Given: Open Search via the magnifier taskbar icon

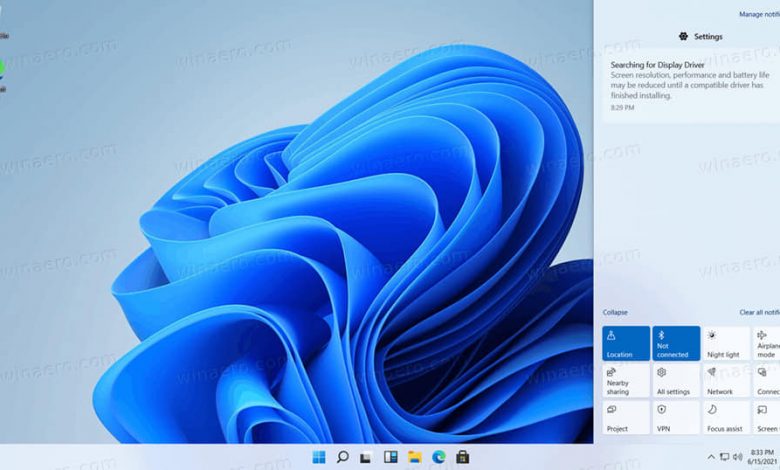Looking at the screenshot, I should pos(342,457).
